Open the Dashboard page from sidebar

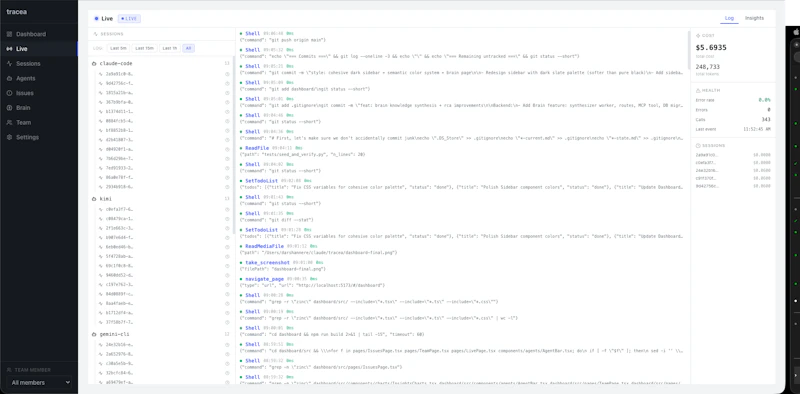[x=38, y=34]
